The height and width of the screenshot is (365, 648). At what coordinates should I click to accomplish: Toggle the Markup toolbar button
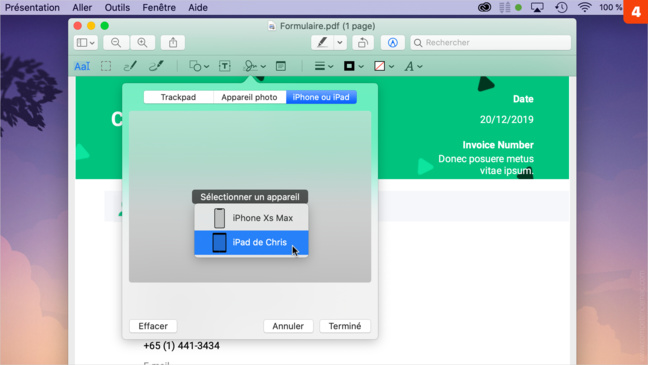tap(393, 43)
